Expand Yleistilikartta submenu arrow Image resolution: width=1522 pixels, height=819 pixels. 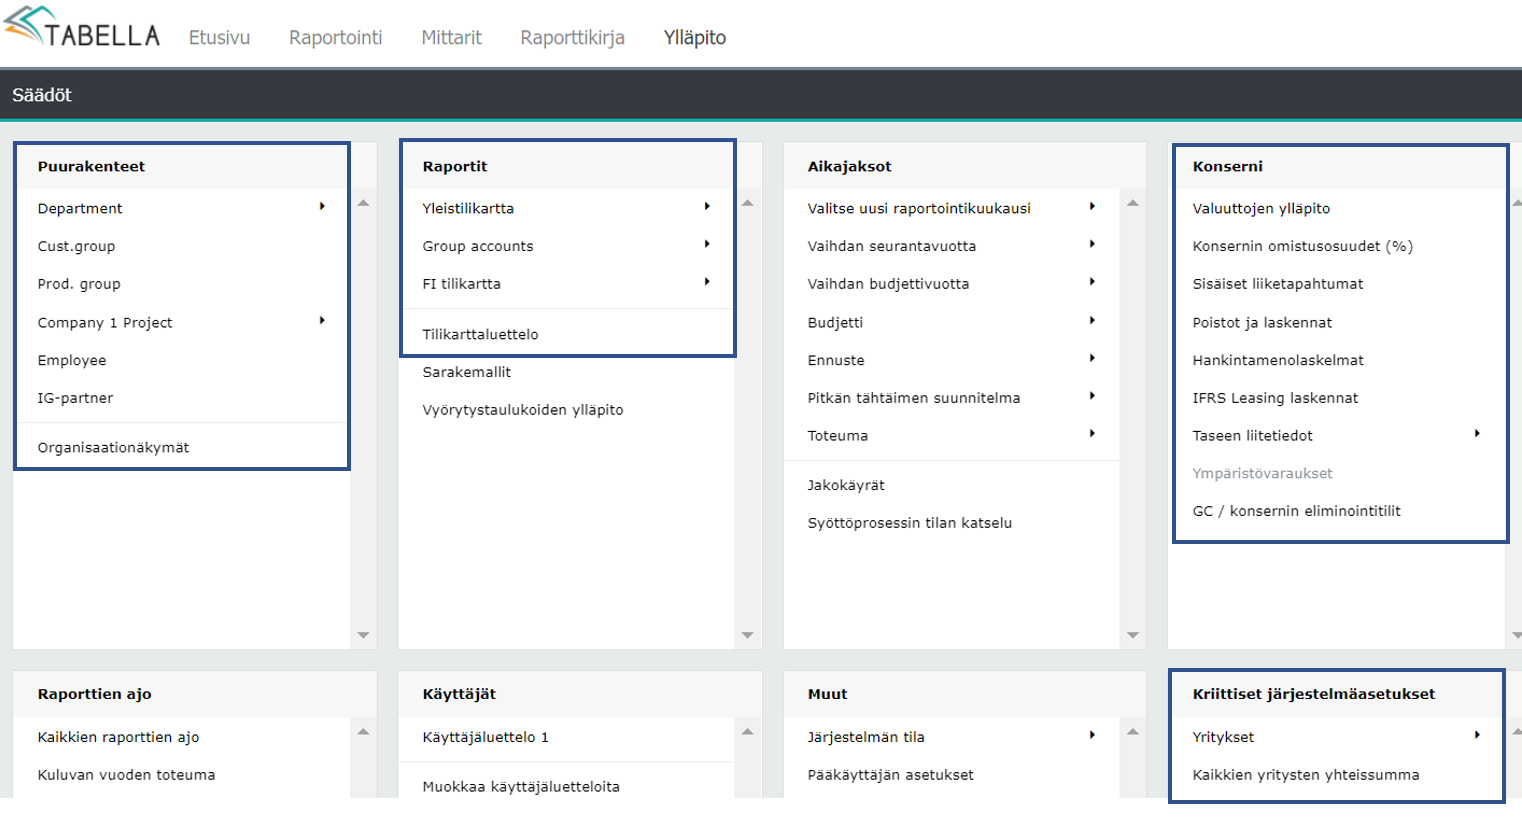pyautogui.click(x=707, y=207)
